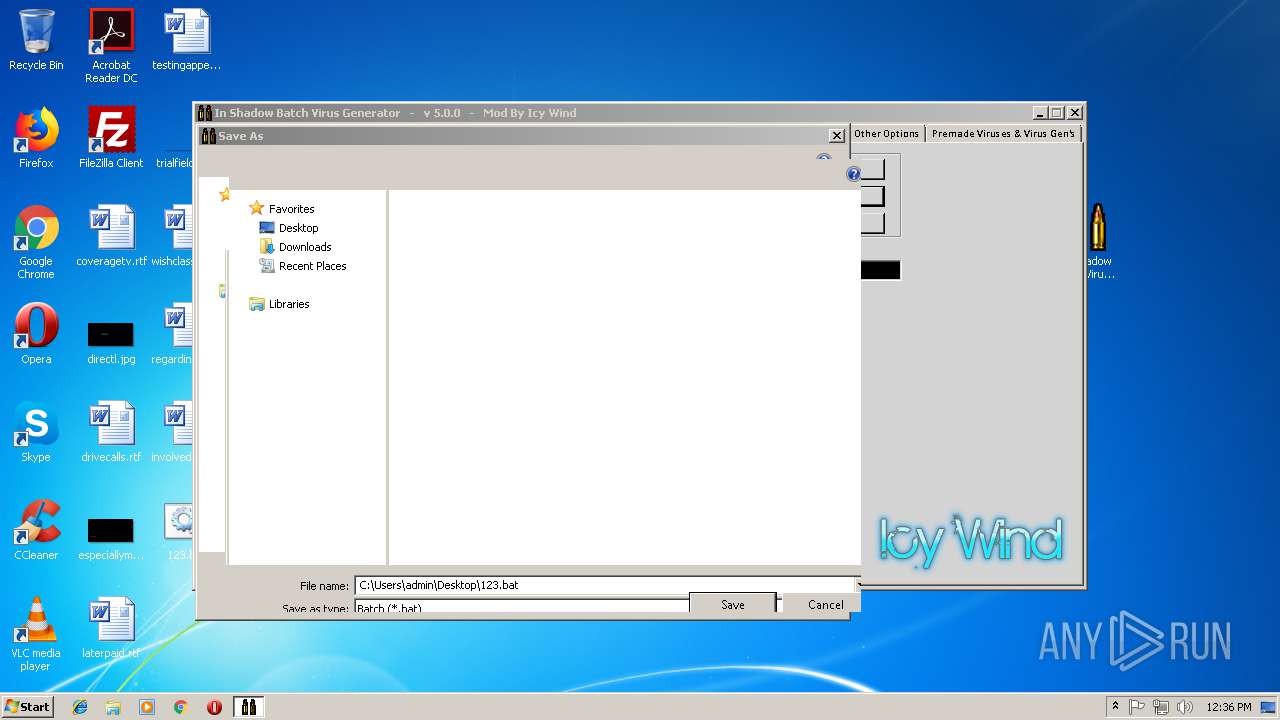Image resolution: width=1280 pixels, height=720 pixels.
Task: Show hidden tray icons arrow
Action: 1115,707
